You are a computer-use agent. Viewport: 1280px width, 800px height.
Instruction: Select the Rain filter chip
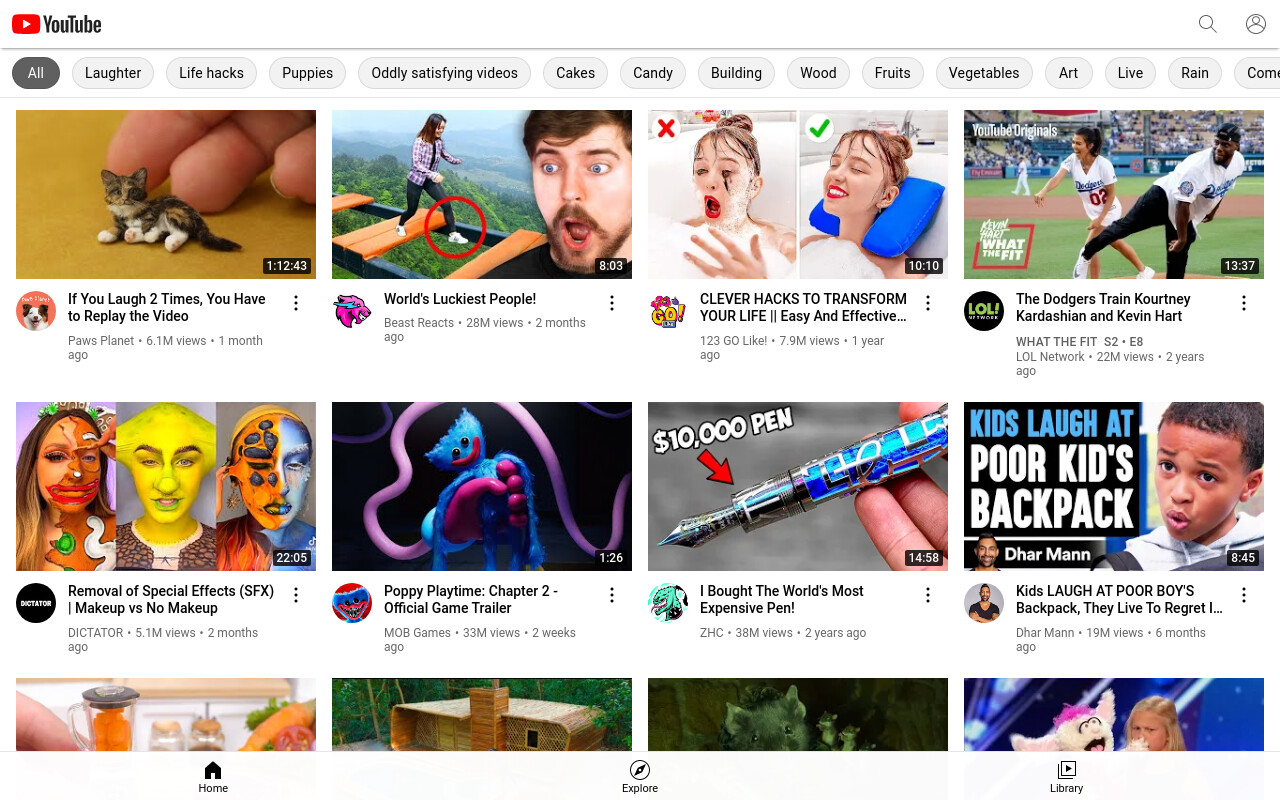click(x=1195, y=73)
